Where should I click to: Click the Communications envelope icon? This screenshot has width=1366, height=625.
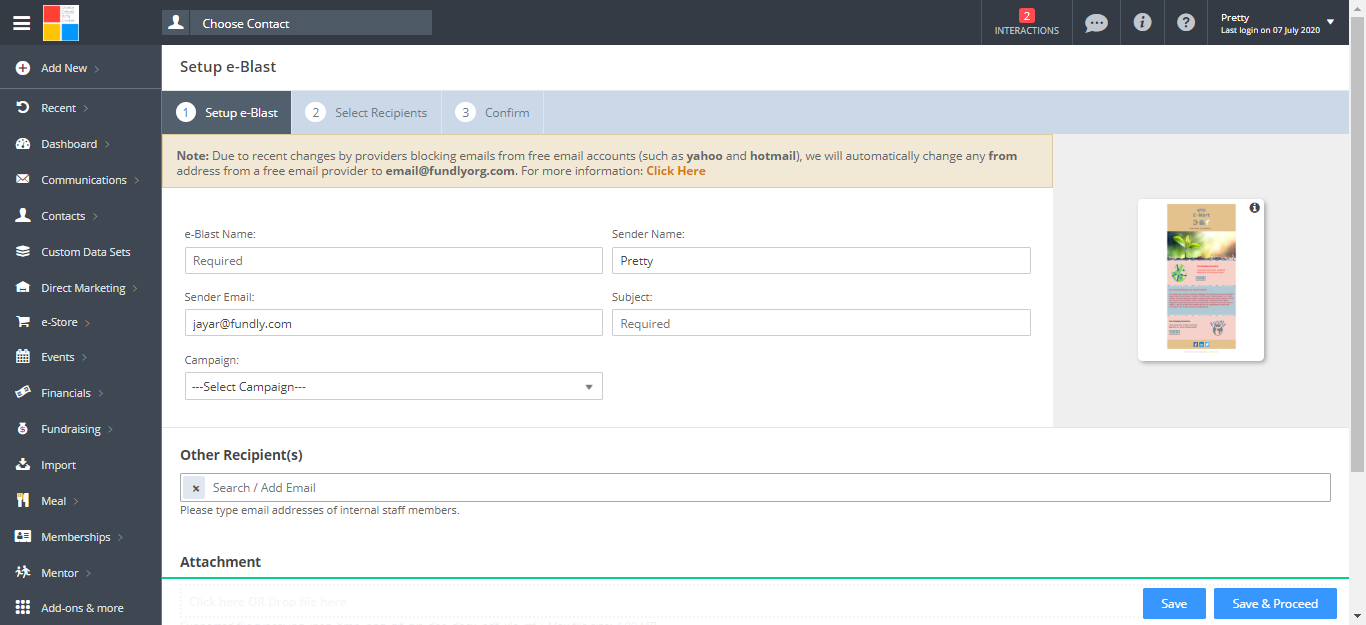point(22,180)
